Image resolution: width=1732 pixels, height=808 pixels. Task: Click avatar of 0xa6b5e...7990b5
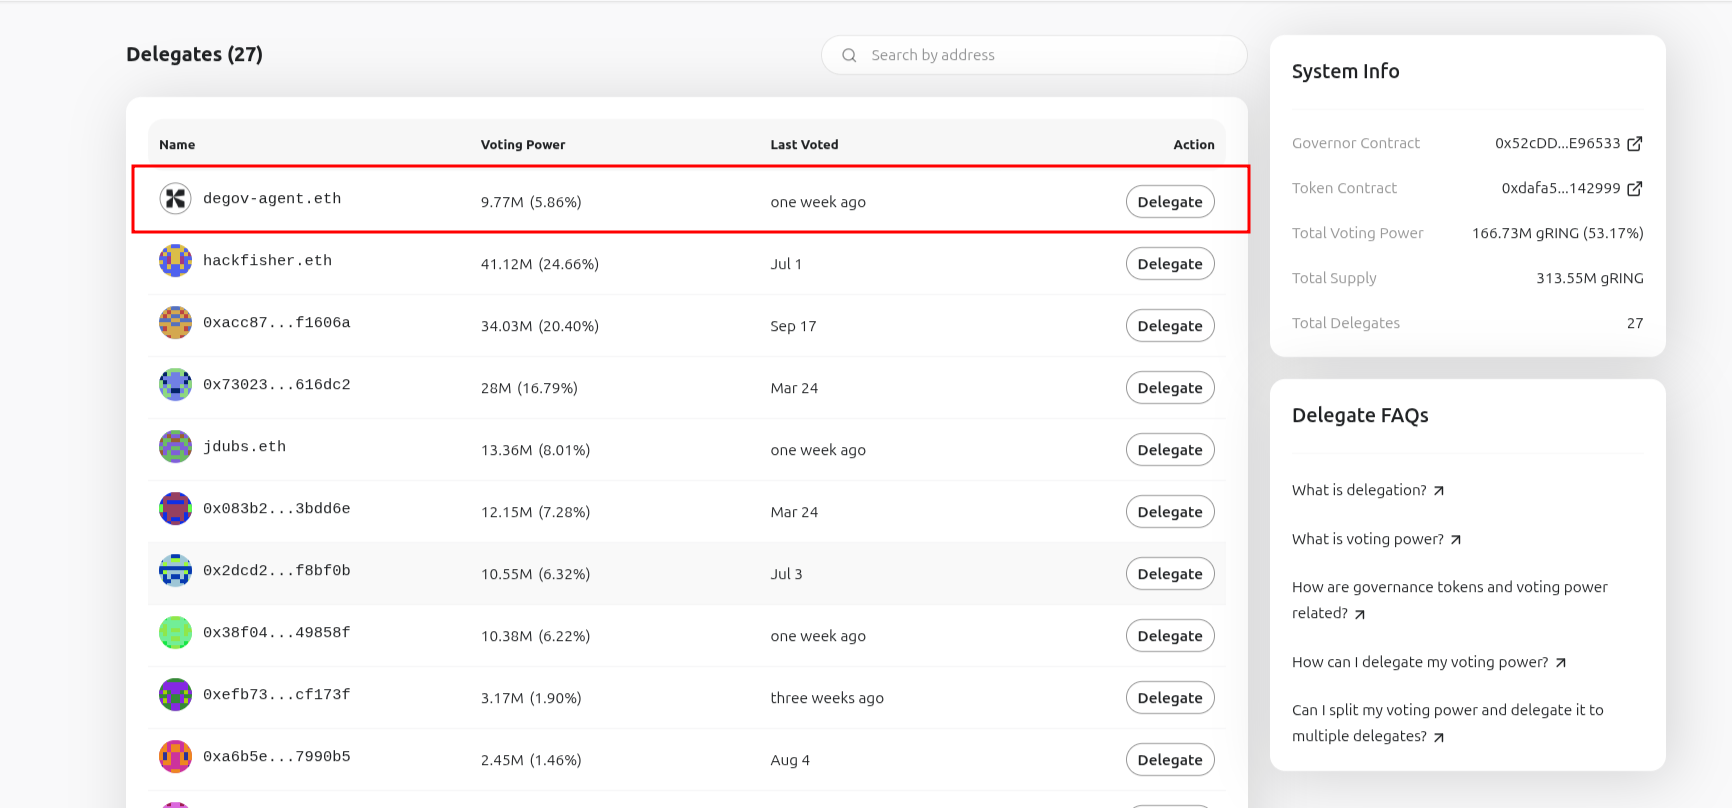175,757
